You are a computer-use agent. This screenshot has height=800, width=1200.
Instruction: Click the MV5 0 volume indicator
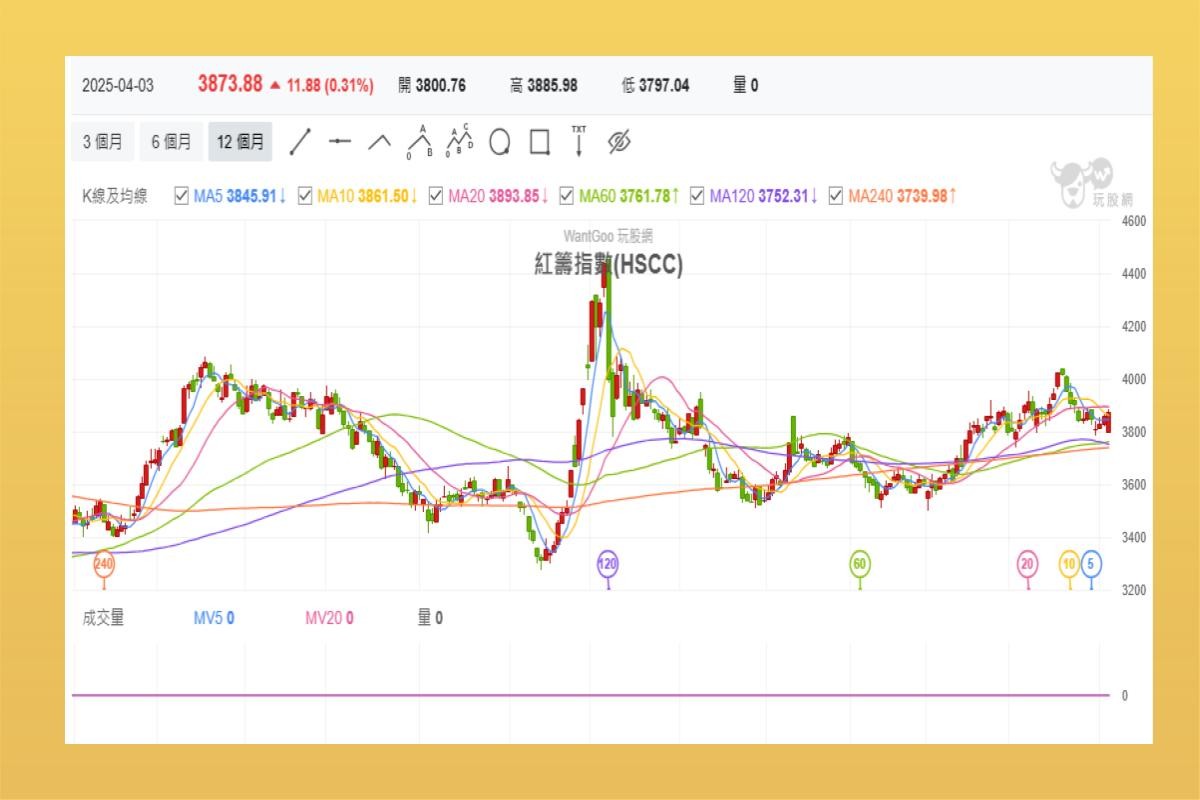point(214,618)
